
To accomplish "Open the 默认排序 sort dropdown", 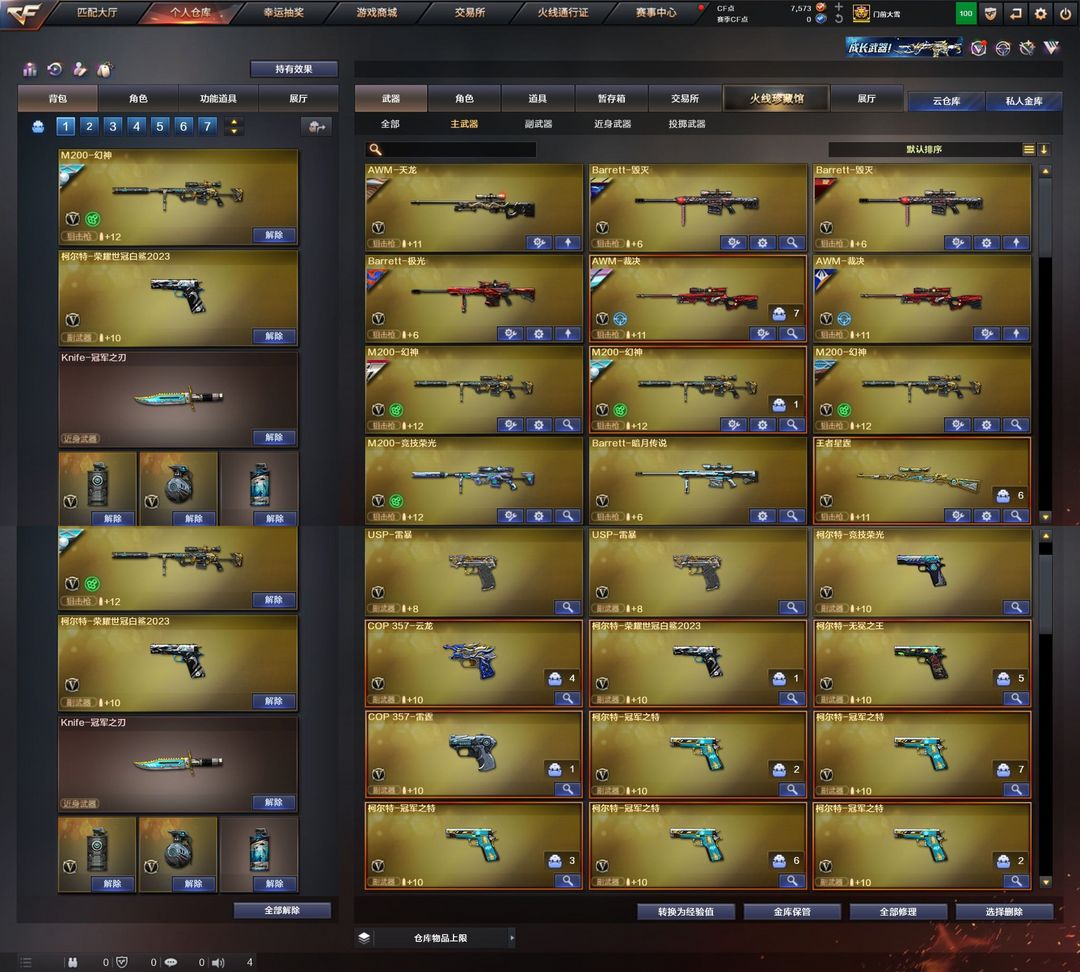I will pyautogui.click(x=924, y=149).
